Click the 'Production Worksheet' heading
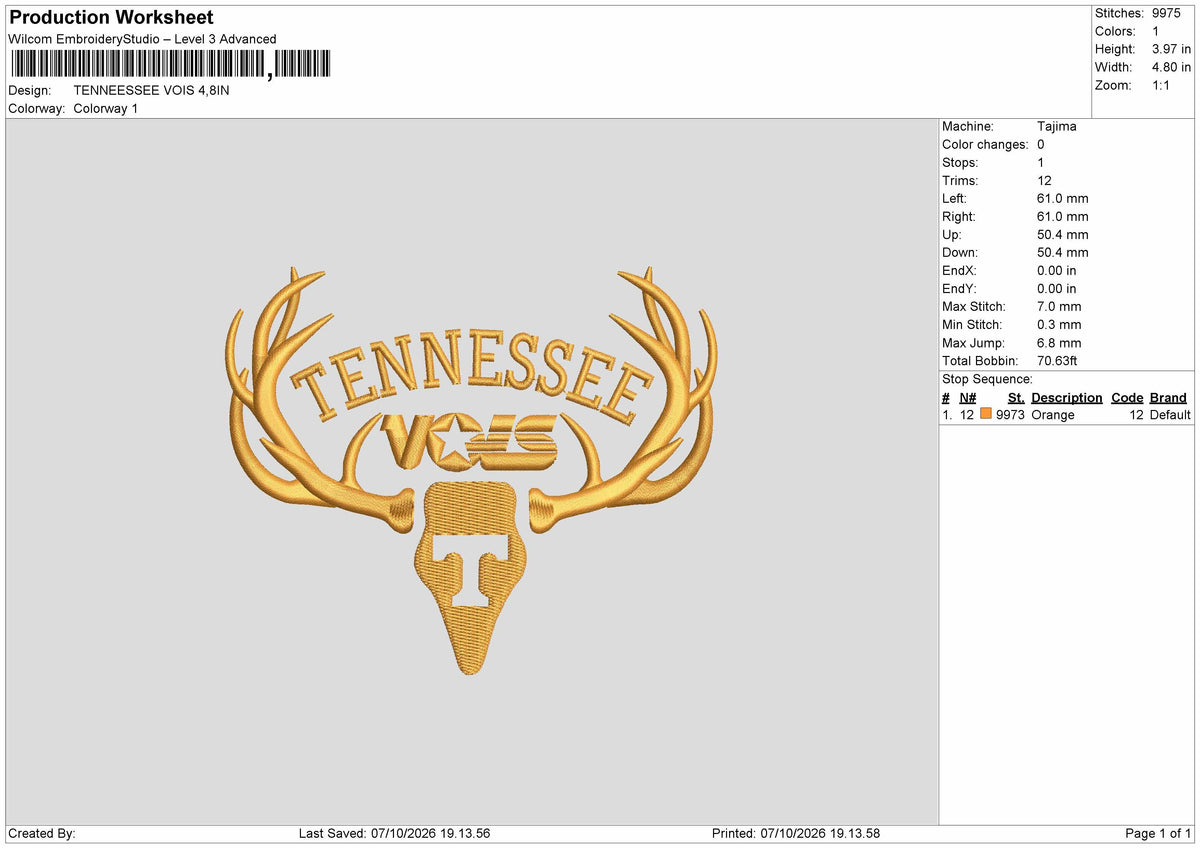Viewport: 1200px width, 848px height. 111,17
